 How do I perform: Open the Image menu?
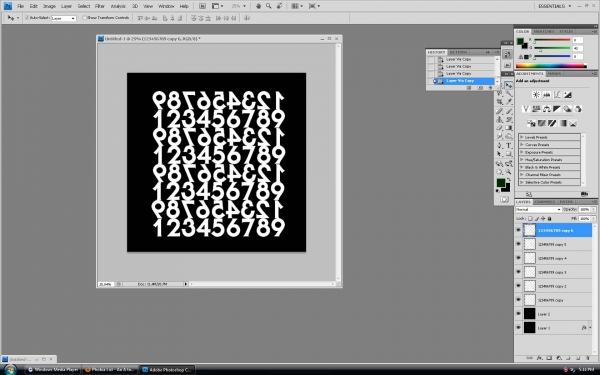pyautogui.click(x=49, y=6)
